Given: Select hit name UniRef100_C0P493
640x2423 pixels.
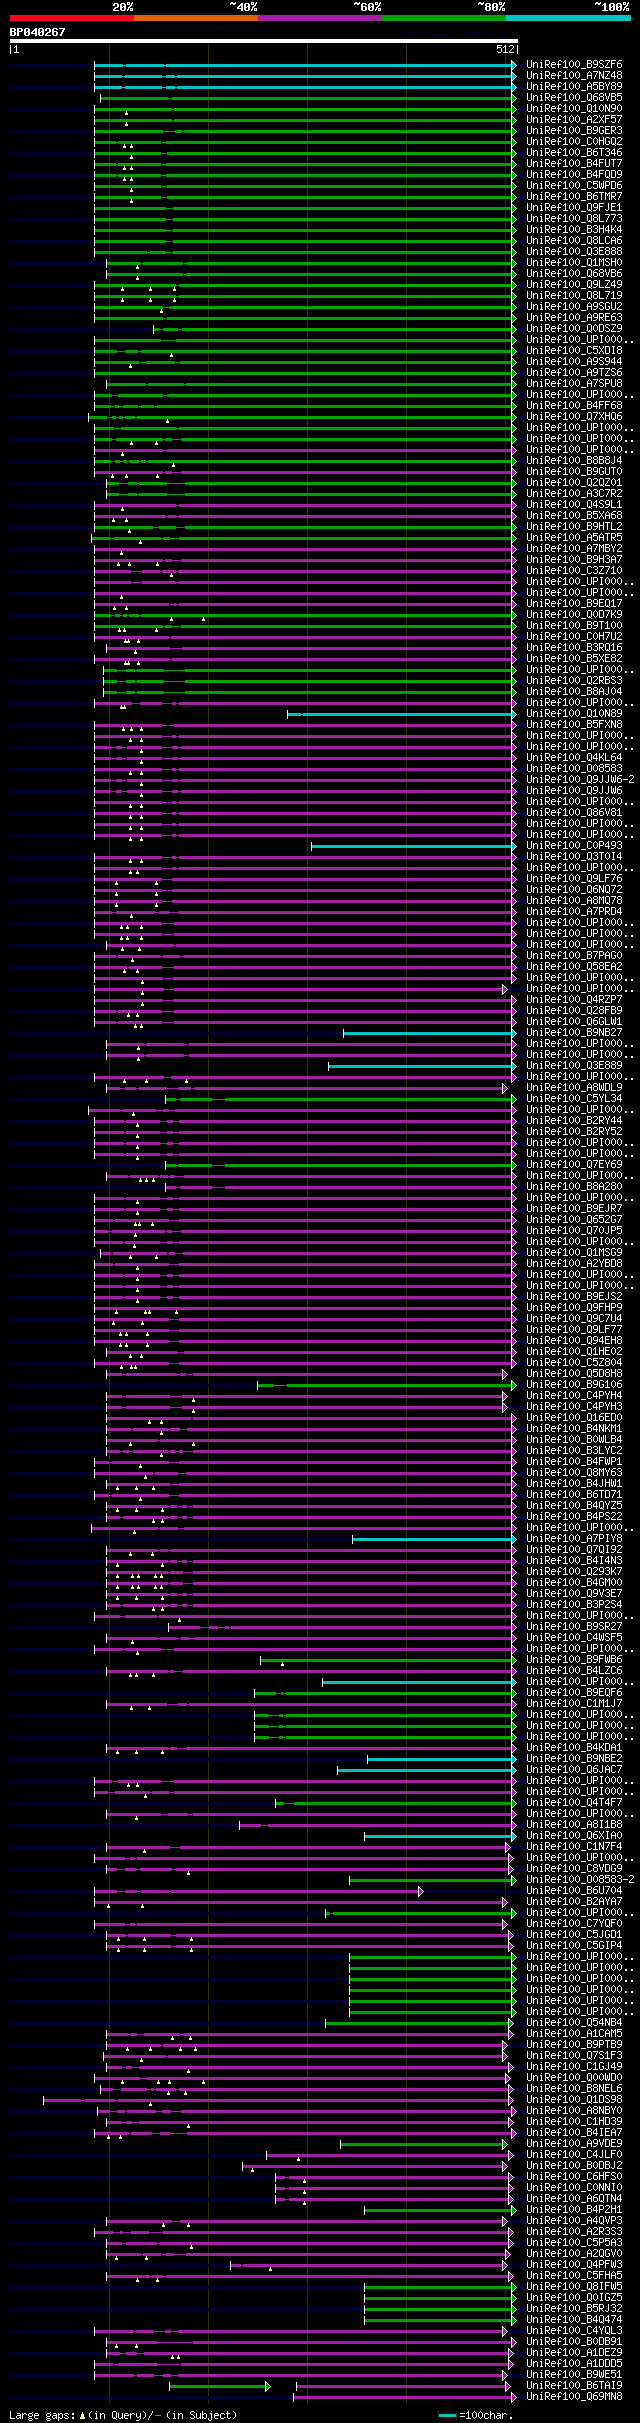Looking at the screenshot, I should 574,846.
